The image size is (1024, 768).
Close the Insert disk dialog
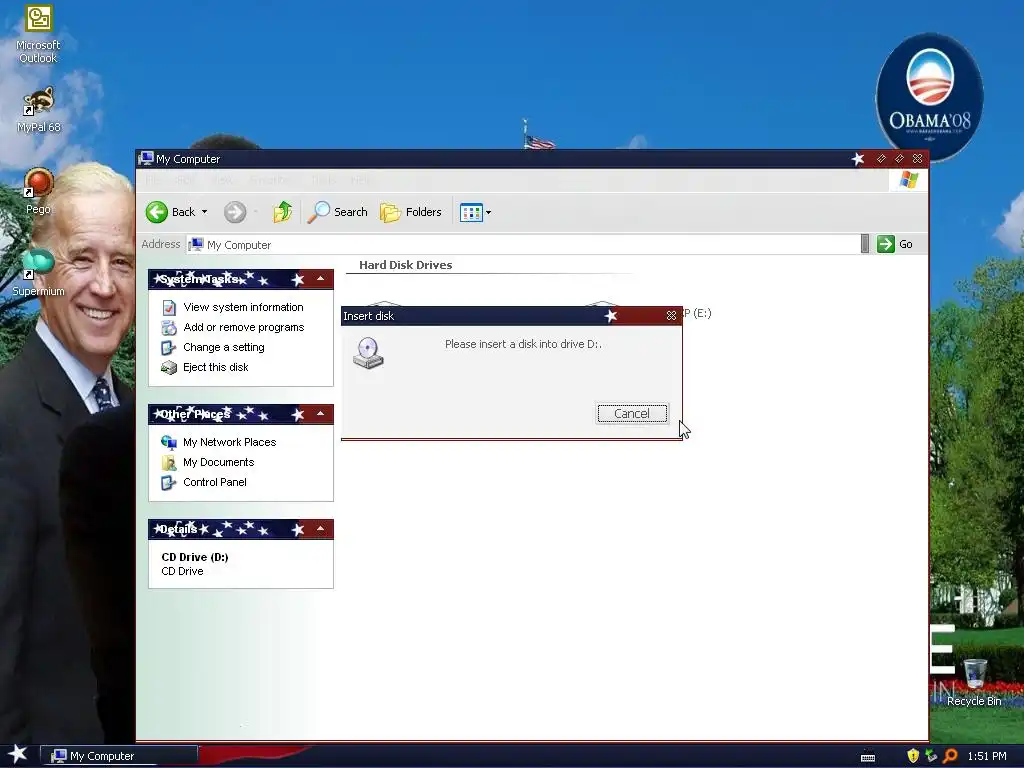pyautogui.click(x=671, y=315)
